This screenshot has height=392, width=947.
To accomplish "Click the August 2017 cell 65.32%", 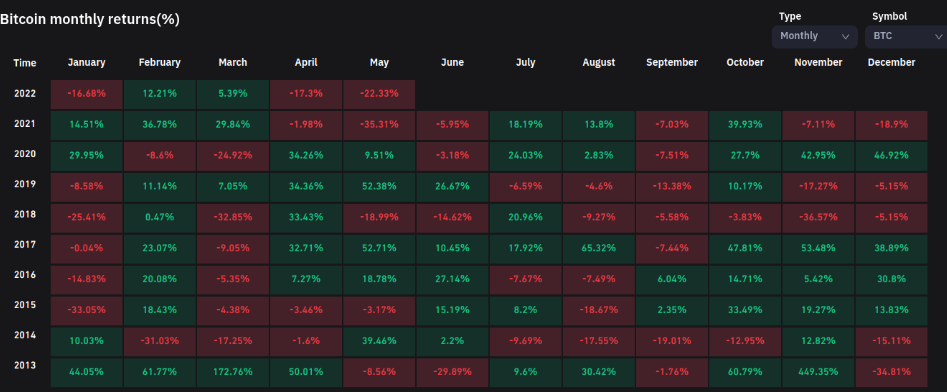I will point(599,248).
